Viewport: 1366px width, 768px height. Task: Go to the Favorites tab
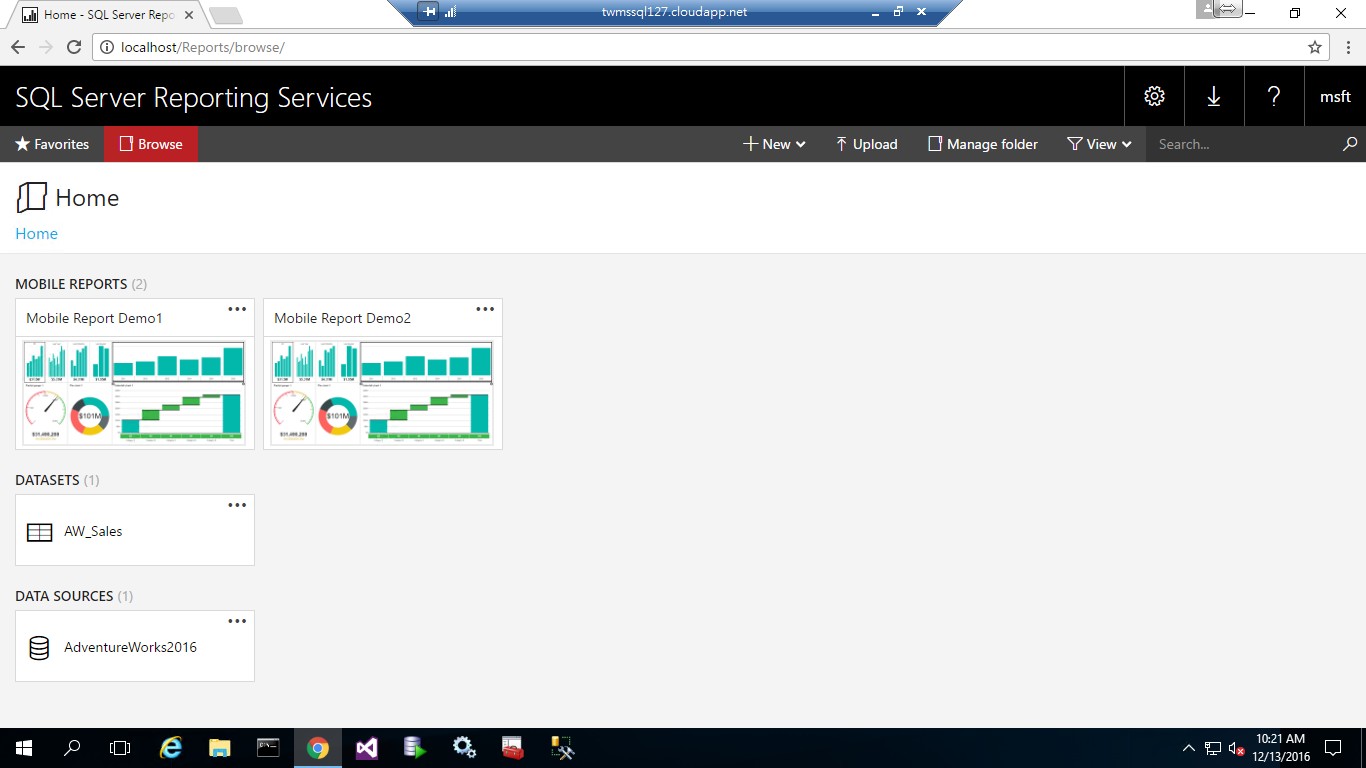pos(52,144)
